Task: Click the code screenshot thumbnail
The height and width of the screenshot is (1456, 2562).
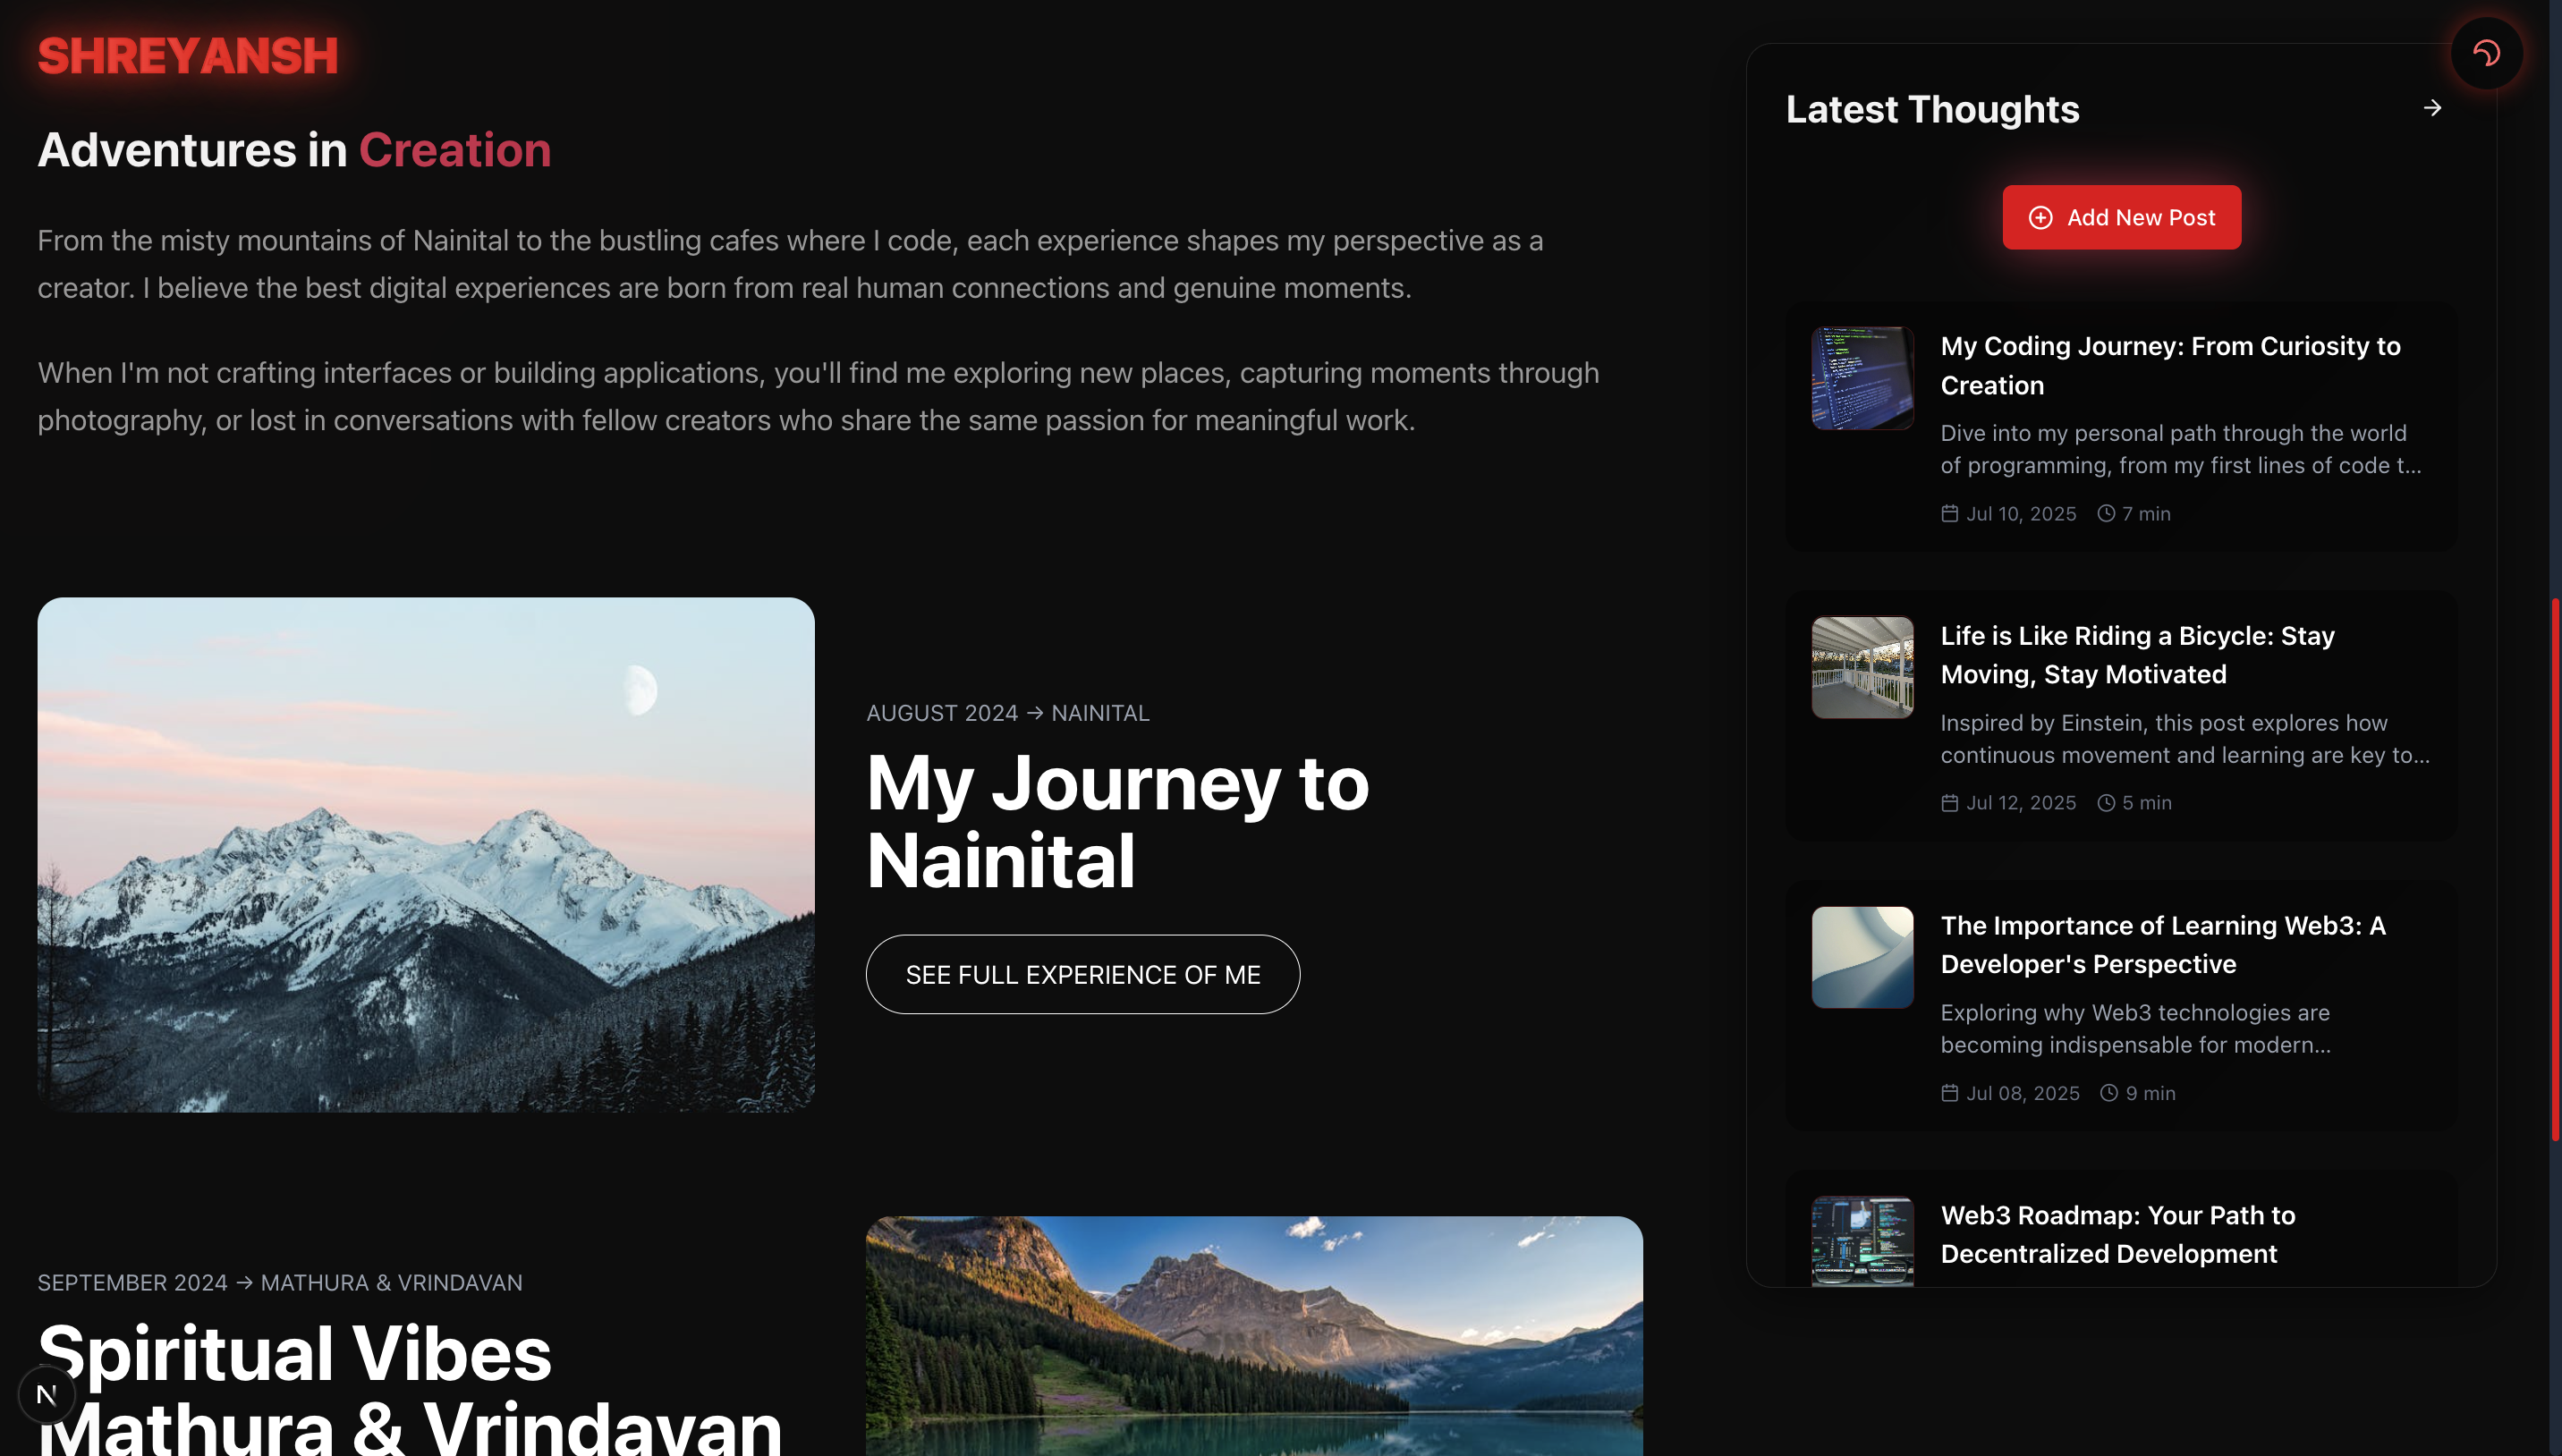Action: pyautogui.click(x=1862, y=378)
